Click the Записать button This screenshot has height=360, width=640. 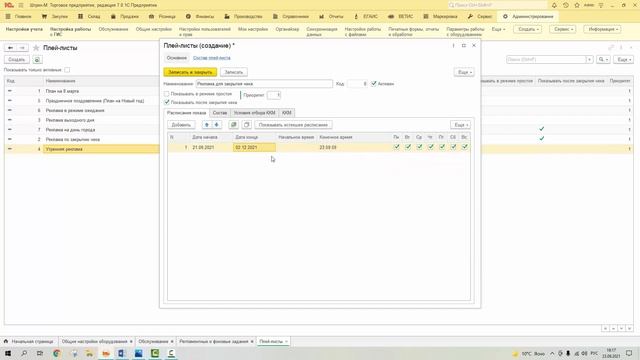pos(233,72)
